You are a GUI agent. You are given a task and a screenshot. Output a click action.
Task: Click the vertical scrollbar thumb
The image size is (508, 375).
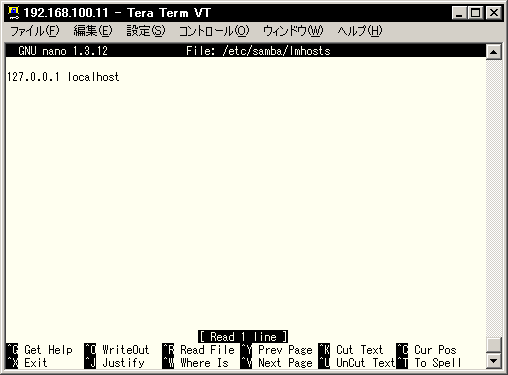pos(494,345)
